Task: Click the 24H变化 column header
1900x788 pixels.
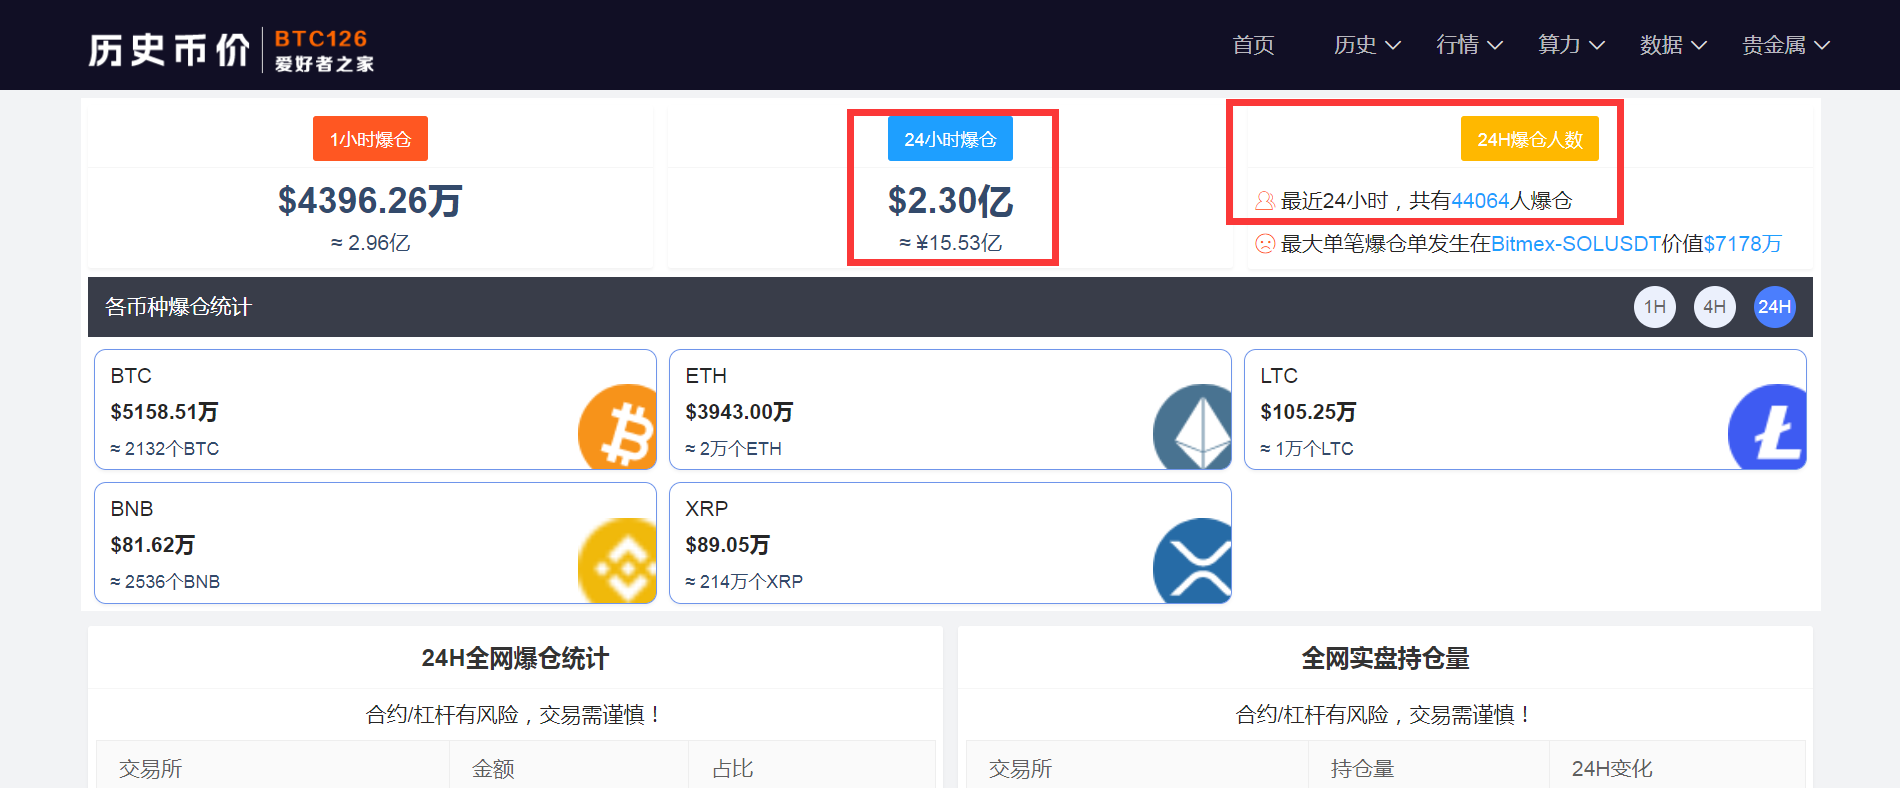Action: pos(1612,769)
